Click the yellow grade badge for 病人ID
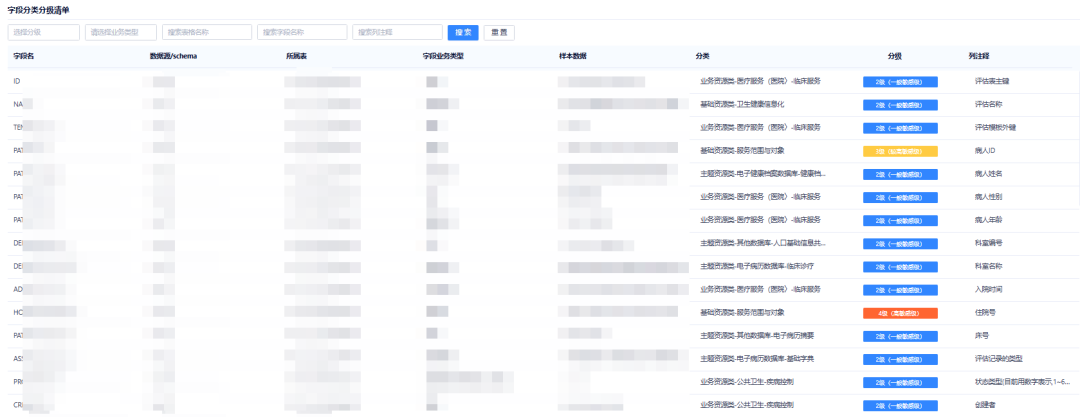This screenshot has height=417, width=1080. (899, 151)
